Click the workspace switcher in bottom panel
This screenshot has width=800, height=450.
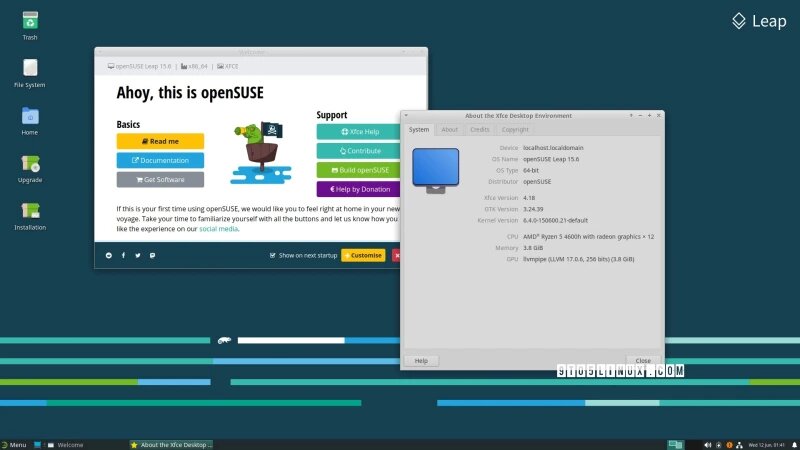coord(676,445)
